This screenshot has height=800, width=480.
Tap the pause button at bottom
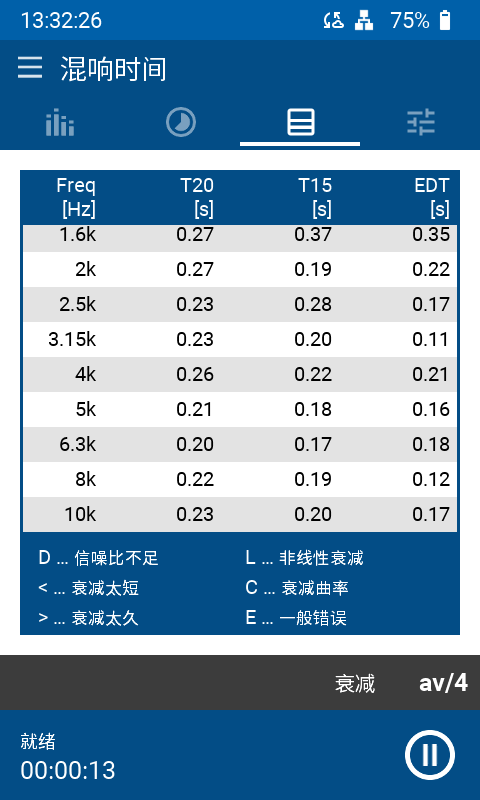430,755
